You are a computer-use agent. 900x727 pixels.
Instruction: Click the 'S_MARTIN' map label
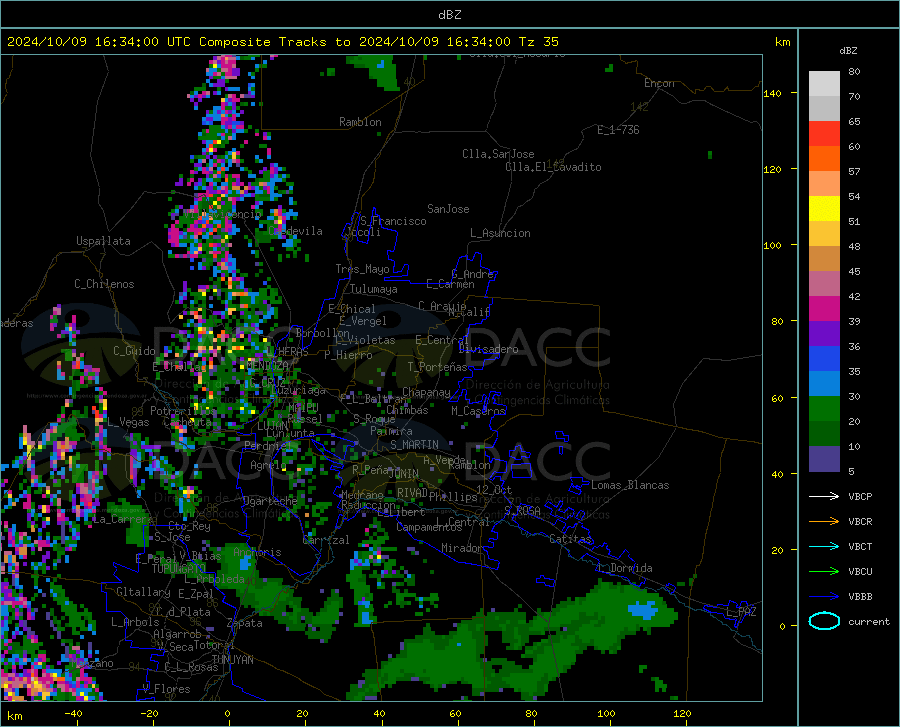pyautogui.click(x=414, y=445)
